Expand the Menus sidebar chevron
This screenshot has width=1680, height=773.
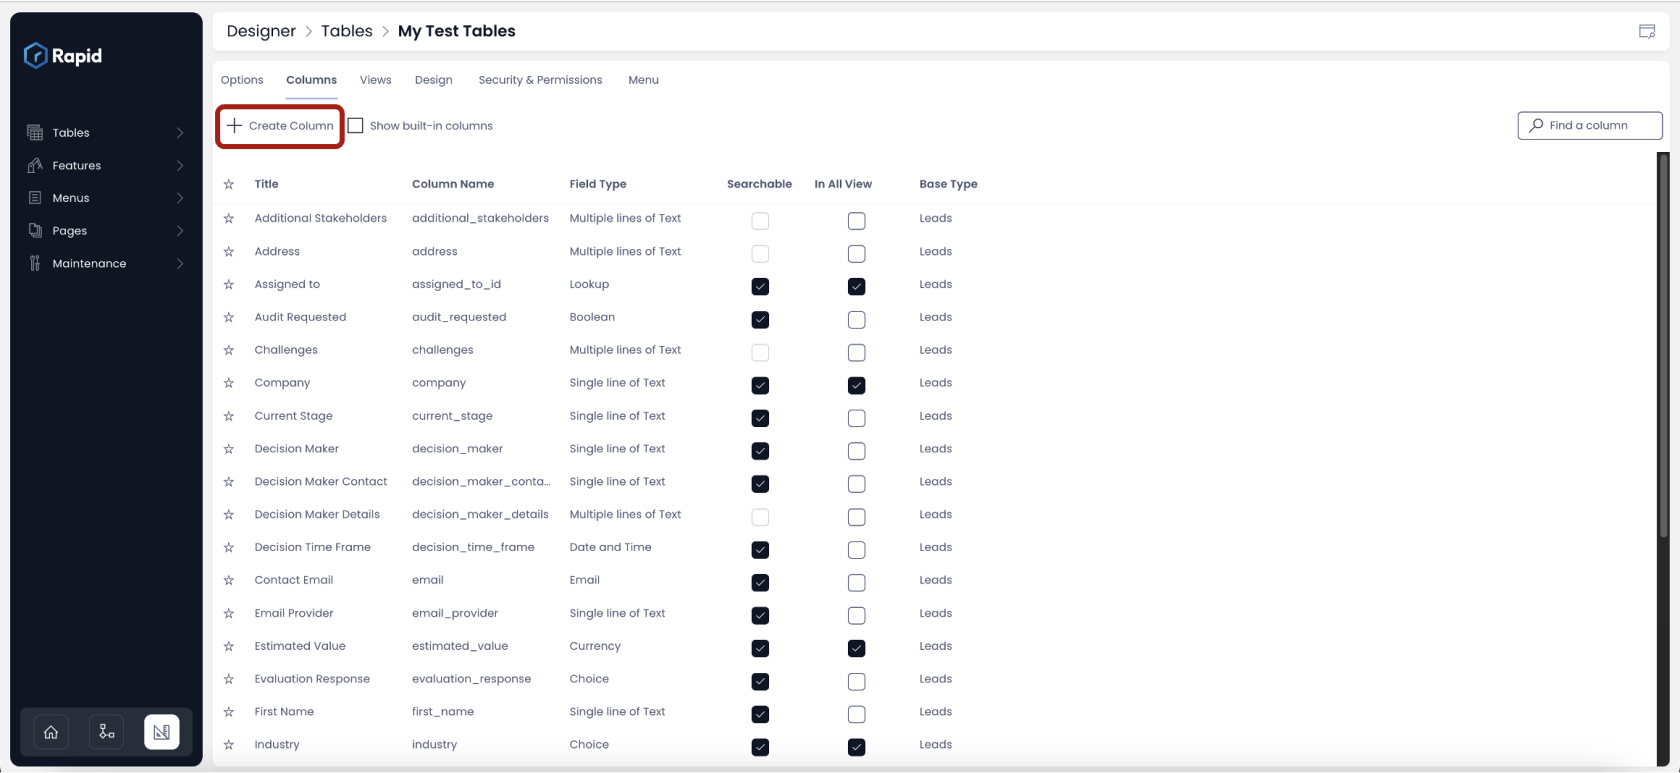(180, 198)
